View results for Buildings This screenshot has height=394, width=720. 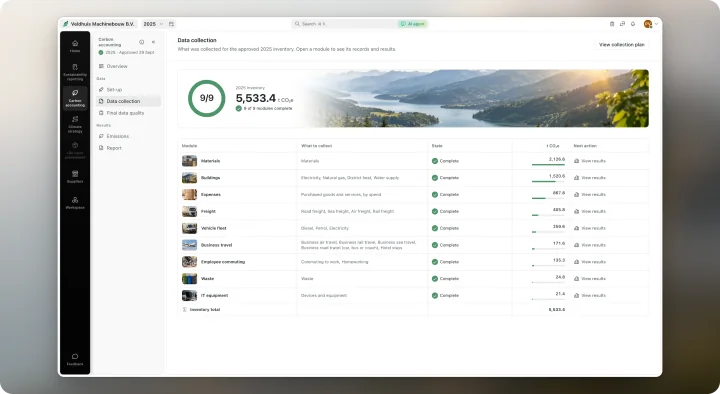click(590, 178)
